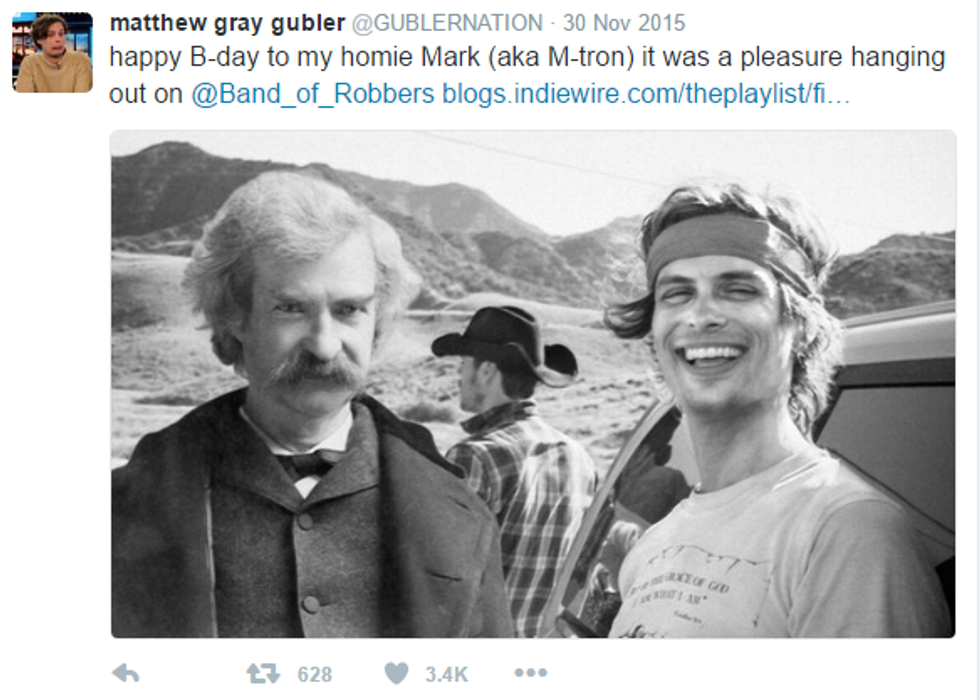Open the @GUBLERNATION handle link
The image size is (980, 700).
(448, 23)
